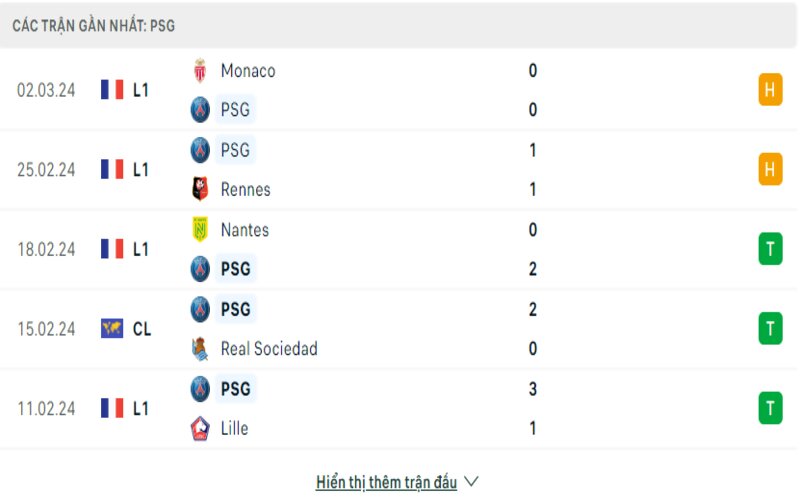800x500 pixels.
Task: Click French flag on the 02.03.24 row
Action: [x=112, y=90]
